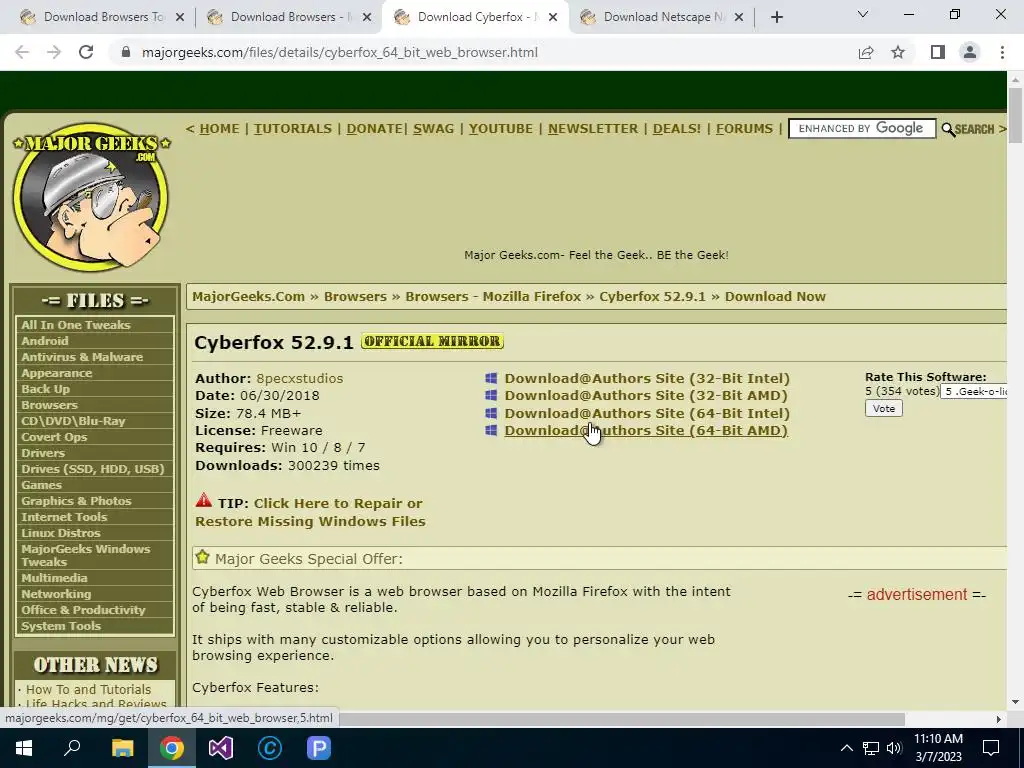The height and width of the screenshot is (768, 1024).
Task: Open How To and Tutorials news link
Action: [88, 689]
